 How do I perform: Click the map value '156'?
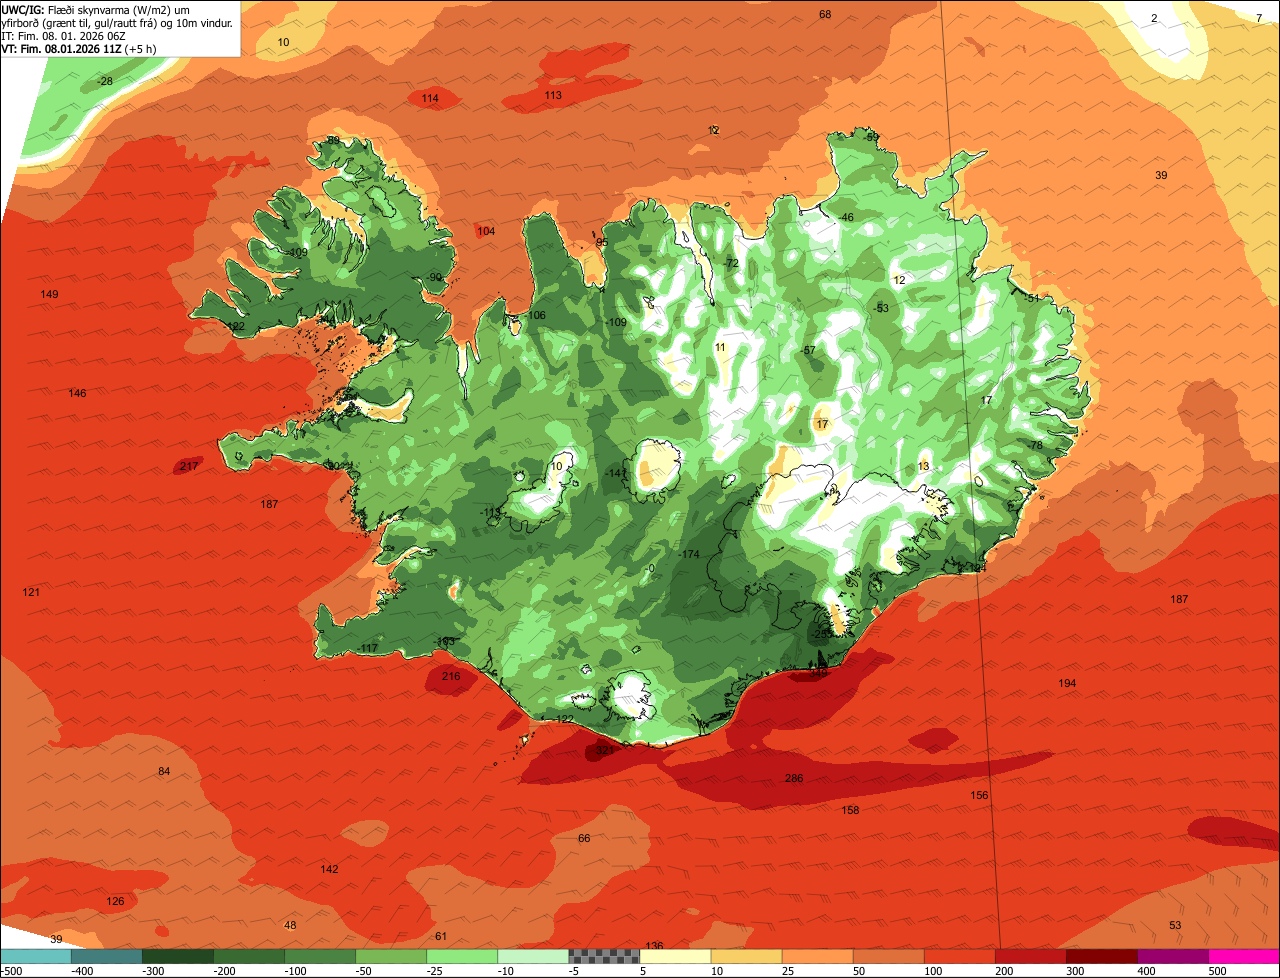980,795
